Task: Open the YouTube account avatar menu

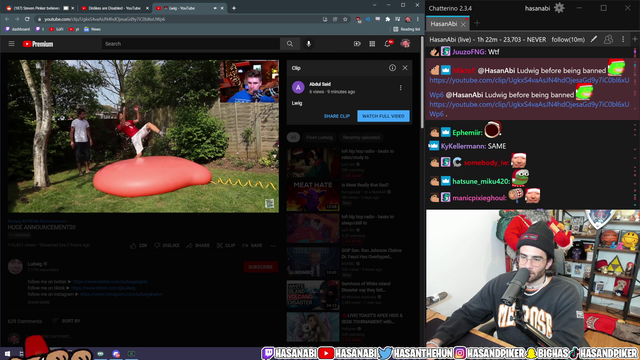Action: (x=405, y=44)
